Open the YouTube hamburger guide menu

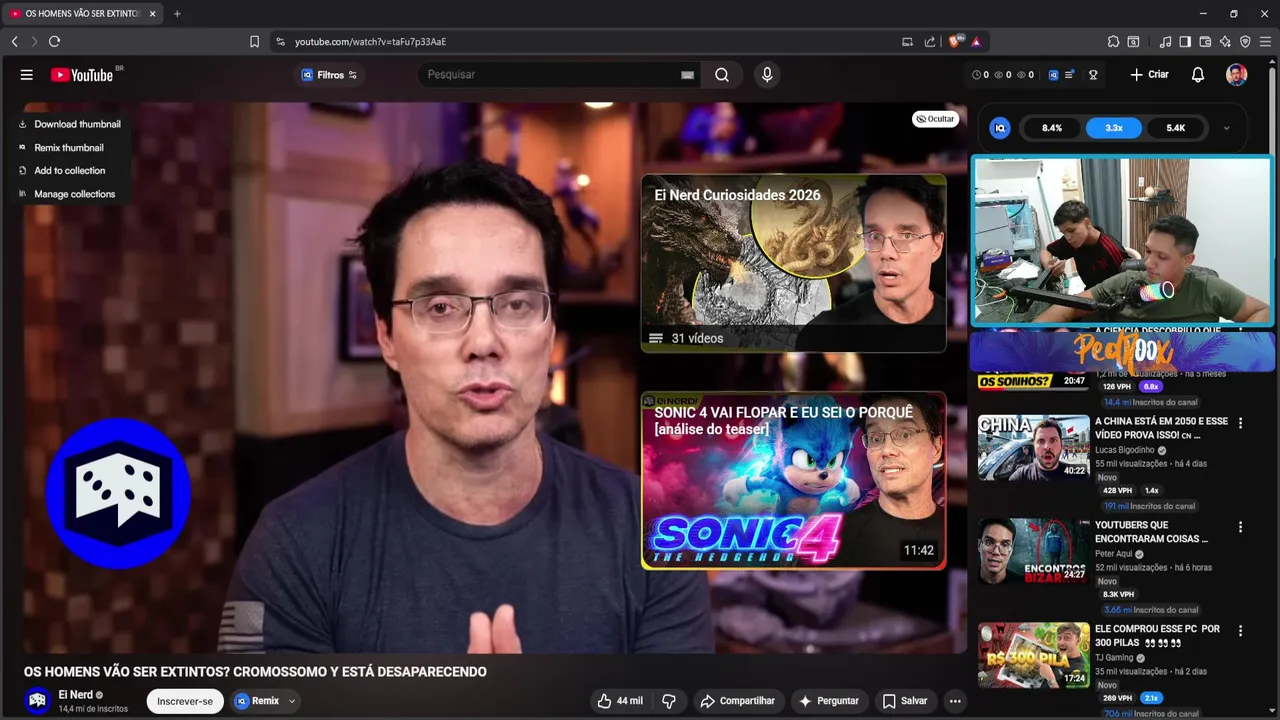(x=27, y=75)
